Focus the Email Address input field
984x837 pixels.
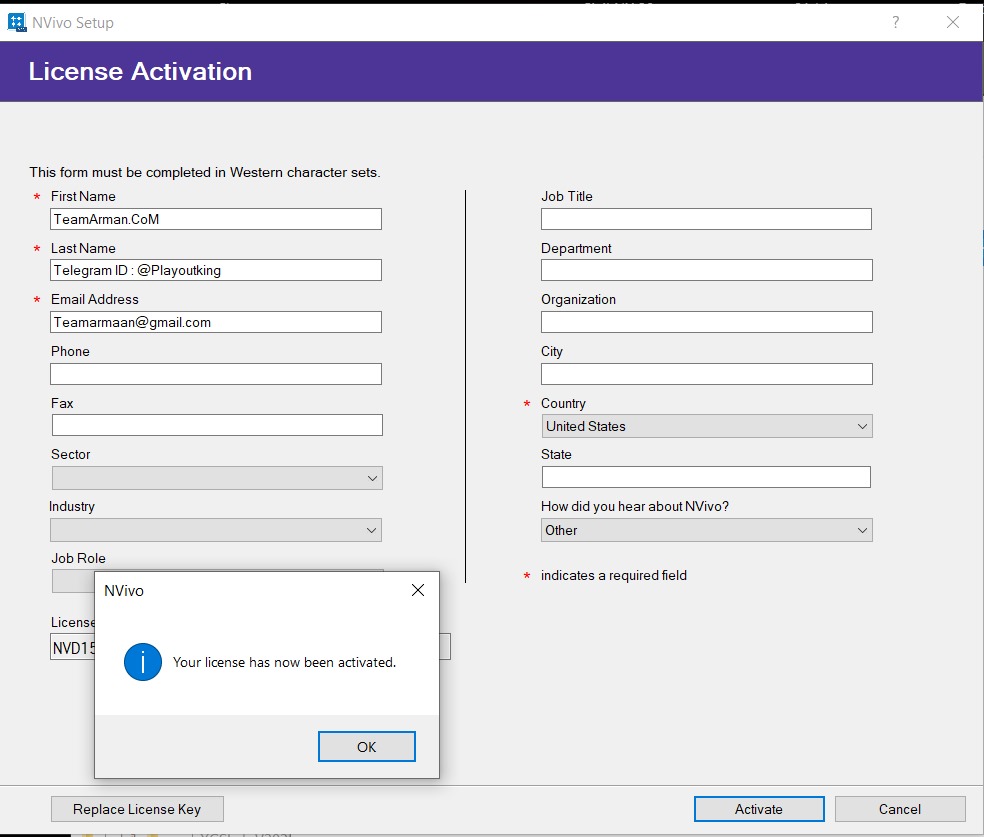point(216,322)
